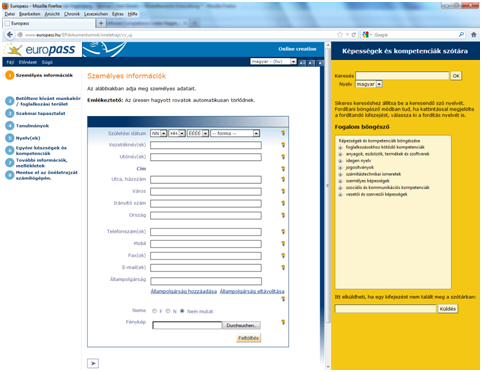Select the N gender radio button
The width and height of the screenshot is (482, 372).
point(168,311)
